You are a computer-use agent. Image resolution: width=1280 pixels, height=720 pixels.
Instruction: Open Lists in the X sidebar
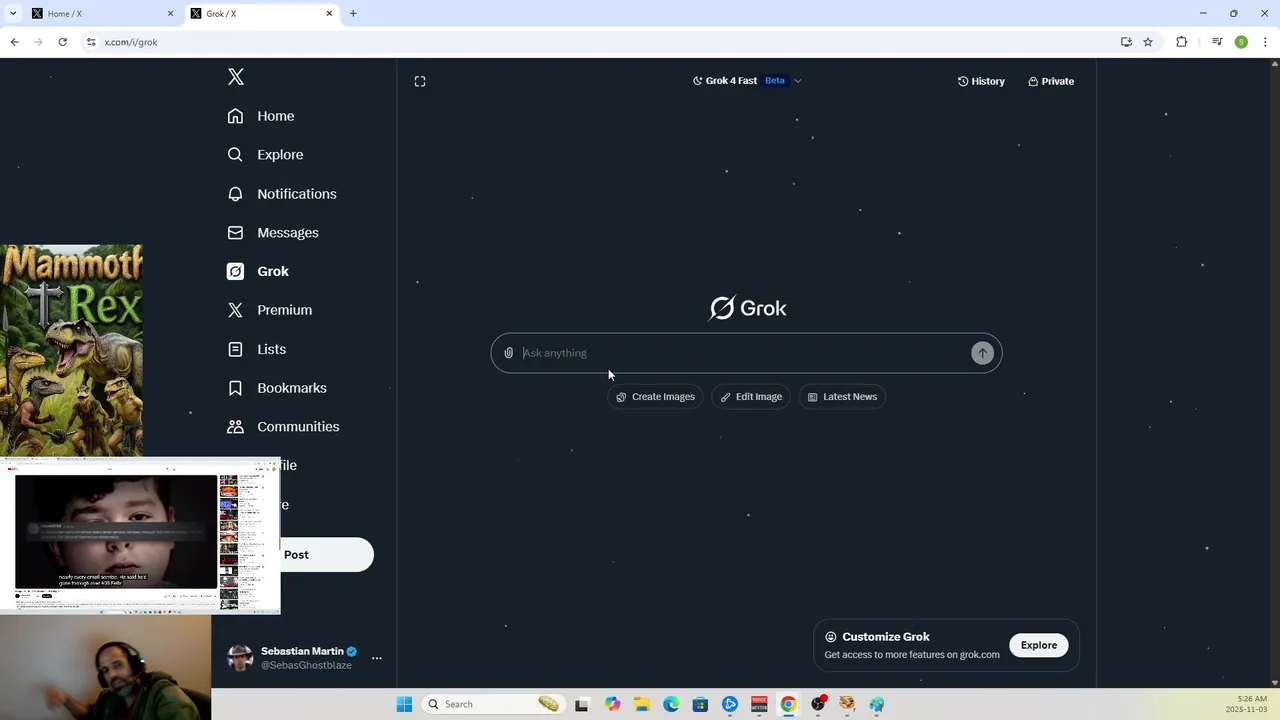(256, 349)
